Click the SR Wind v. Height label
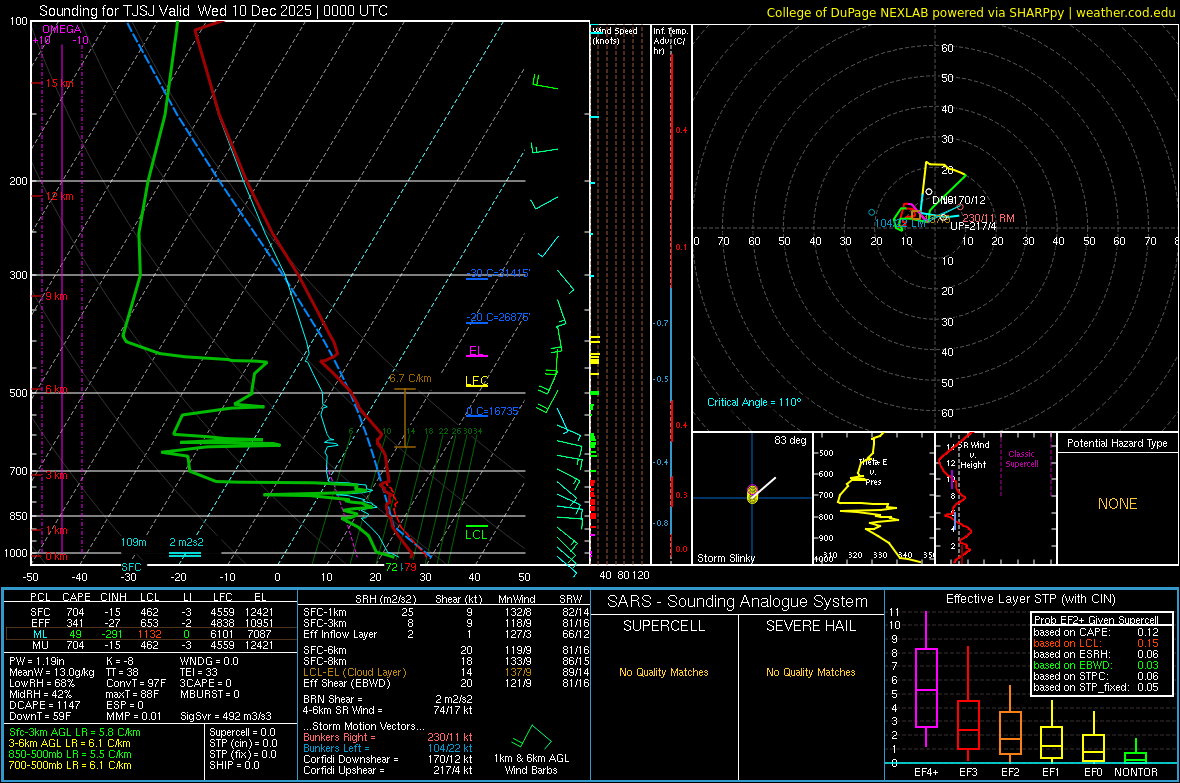 (974, 455)
